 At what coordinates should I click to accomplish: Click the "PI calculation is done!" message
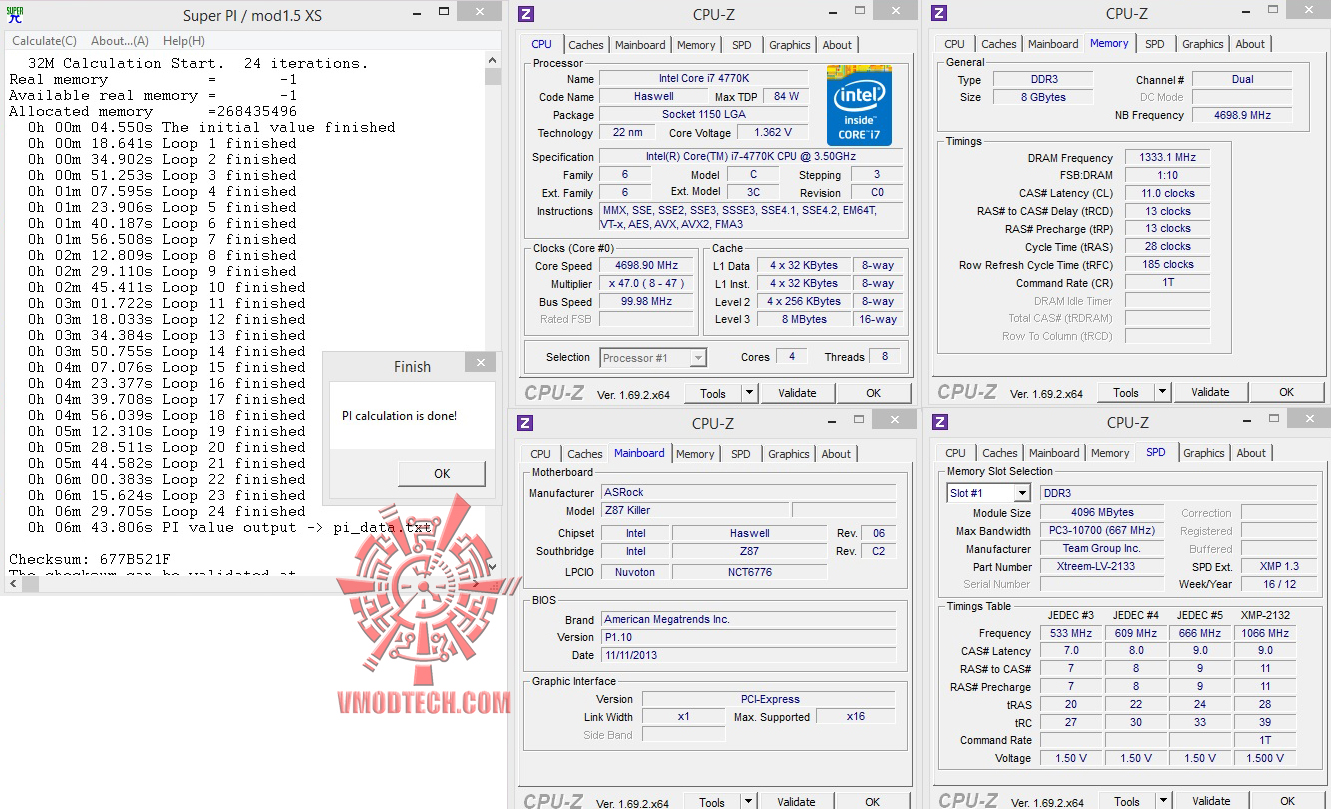(399, 415)
